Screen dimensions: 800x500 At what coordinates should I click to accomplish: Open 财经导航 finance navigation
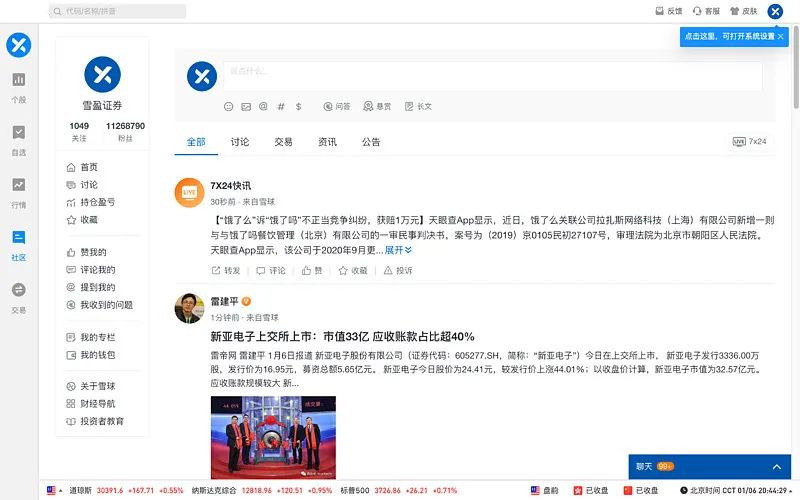(91, 404)
